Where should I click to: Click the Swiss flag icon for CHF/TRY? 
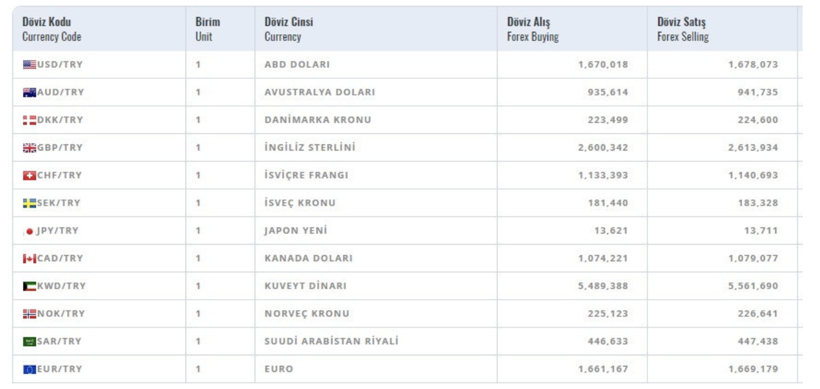click(29, 176)
